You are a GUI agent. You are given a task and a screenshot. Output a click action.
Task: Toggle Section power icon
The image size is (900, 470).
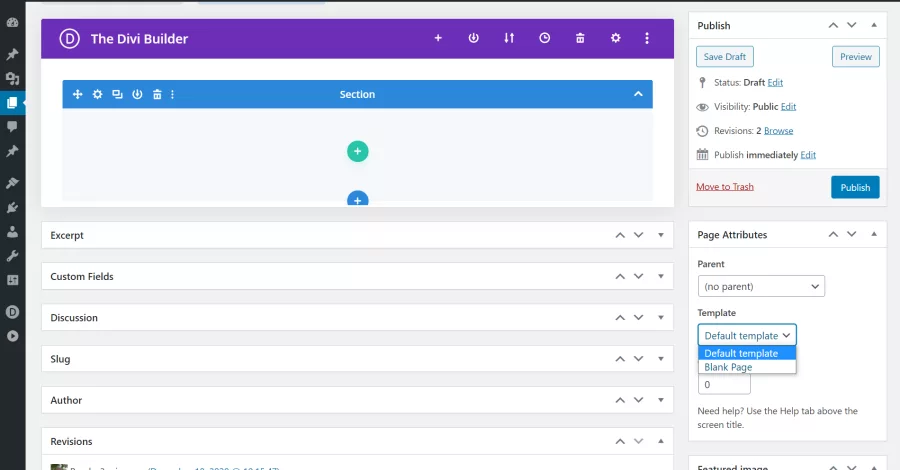pos(137,94)
